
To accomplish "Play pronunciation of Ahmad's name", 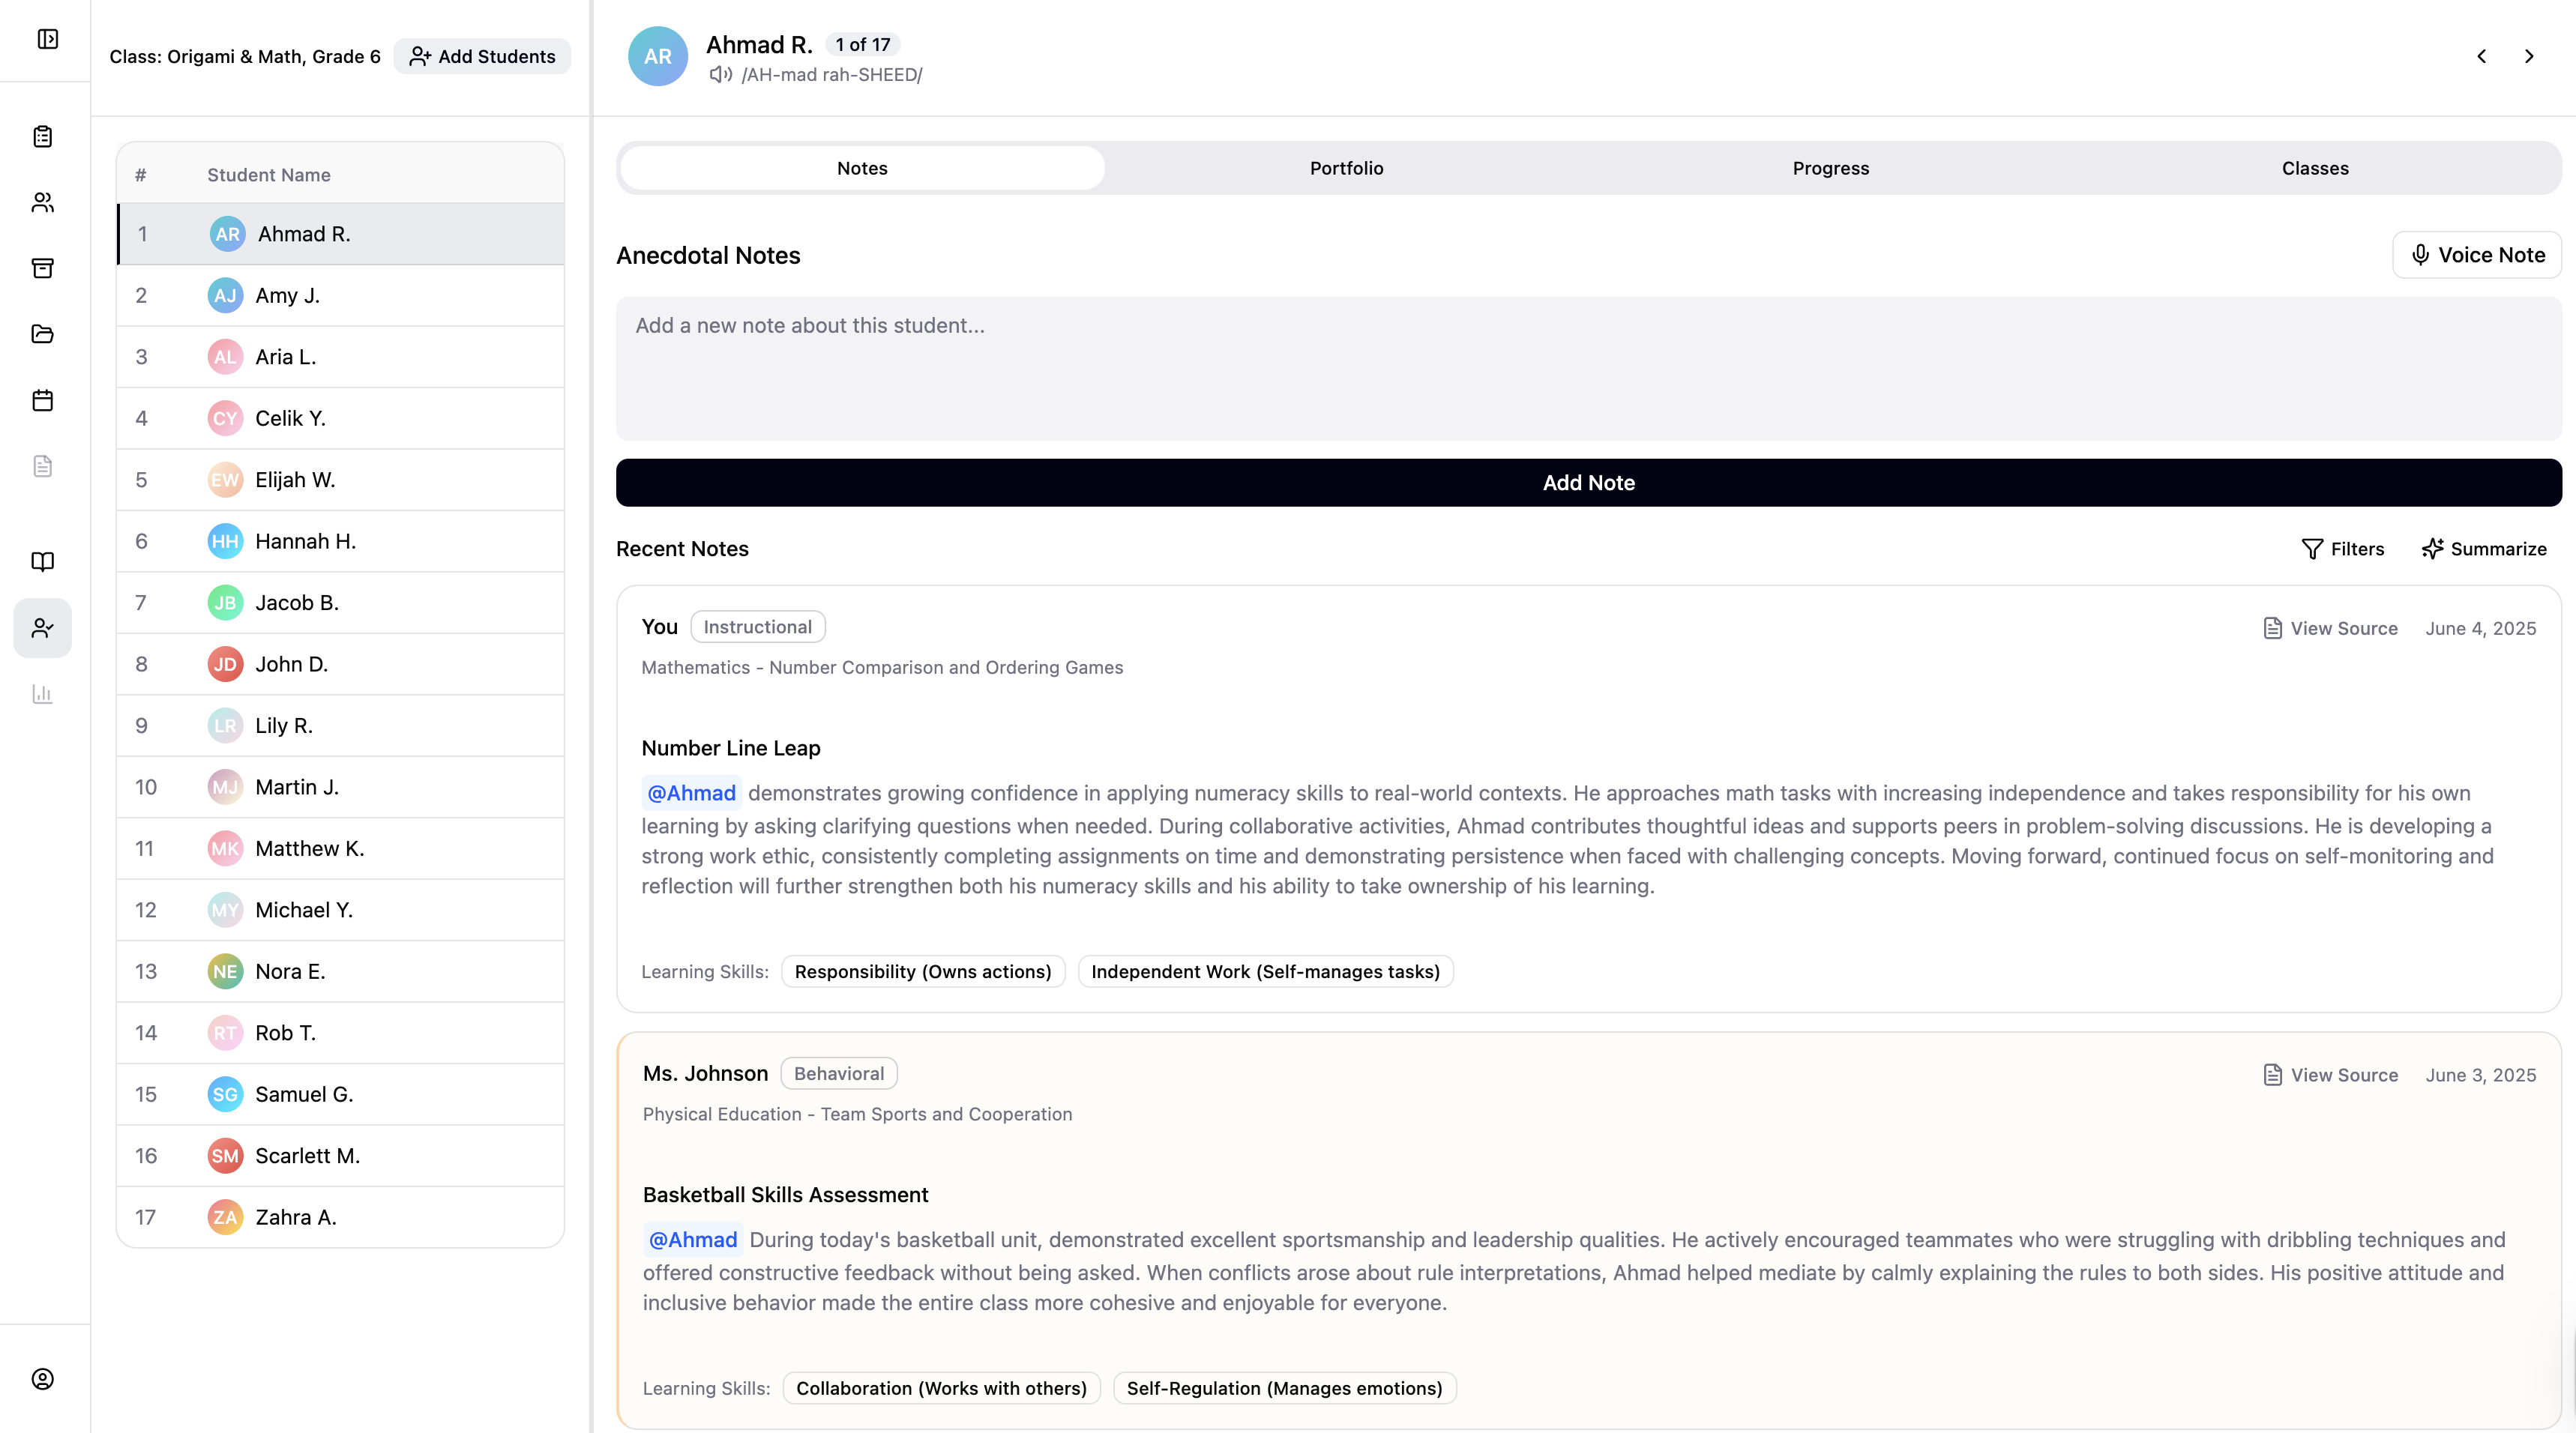I will [720, 74].
